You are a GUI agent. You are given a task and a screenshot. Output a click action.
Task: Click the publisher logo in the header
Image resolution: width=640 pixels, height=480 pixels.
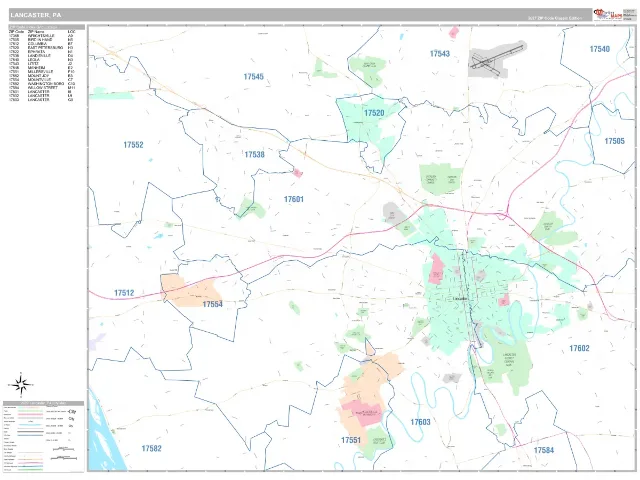[x=608, y=15]
